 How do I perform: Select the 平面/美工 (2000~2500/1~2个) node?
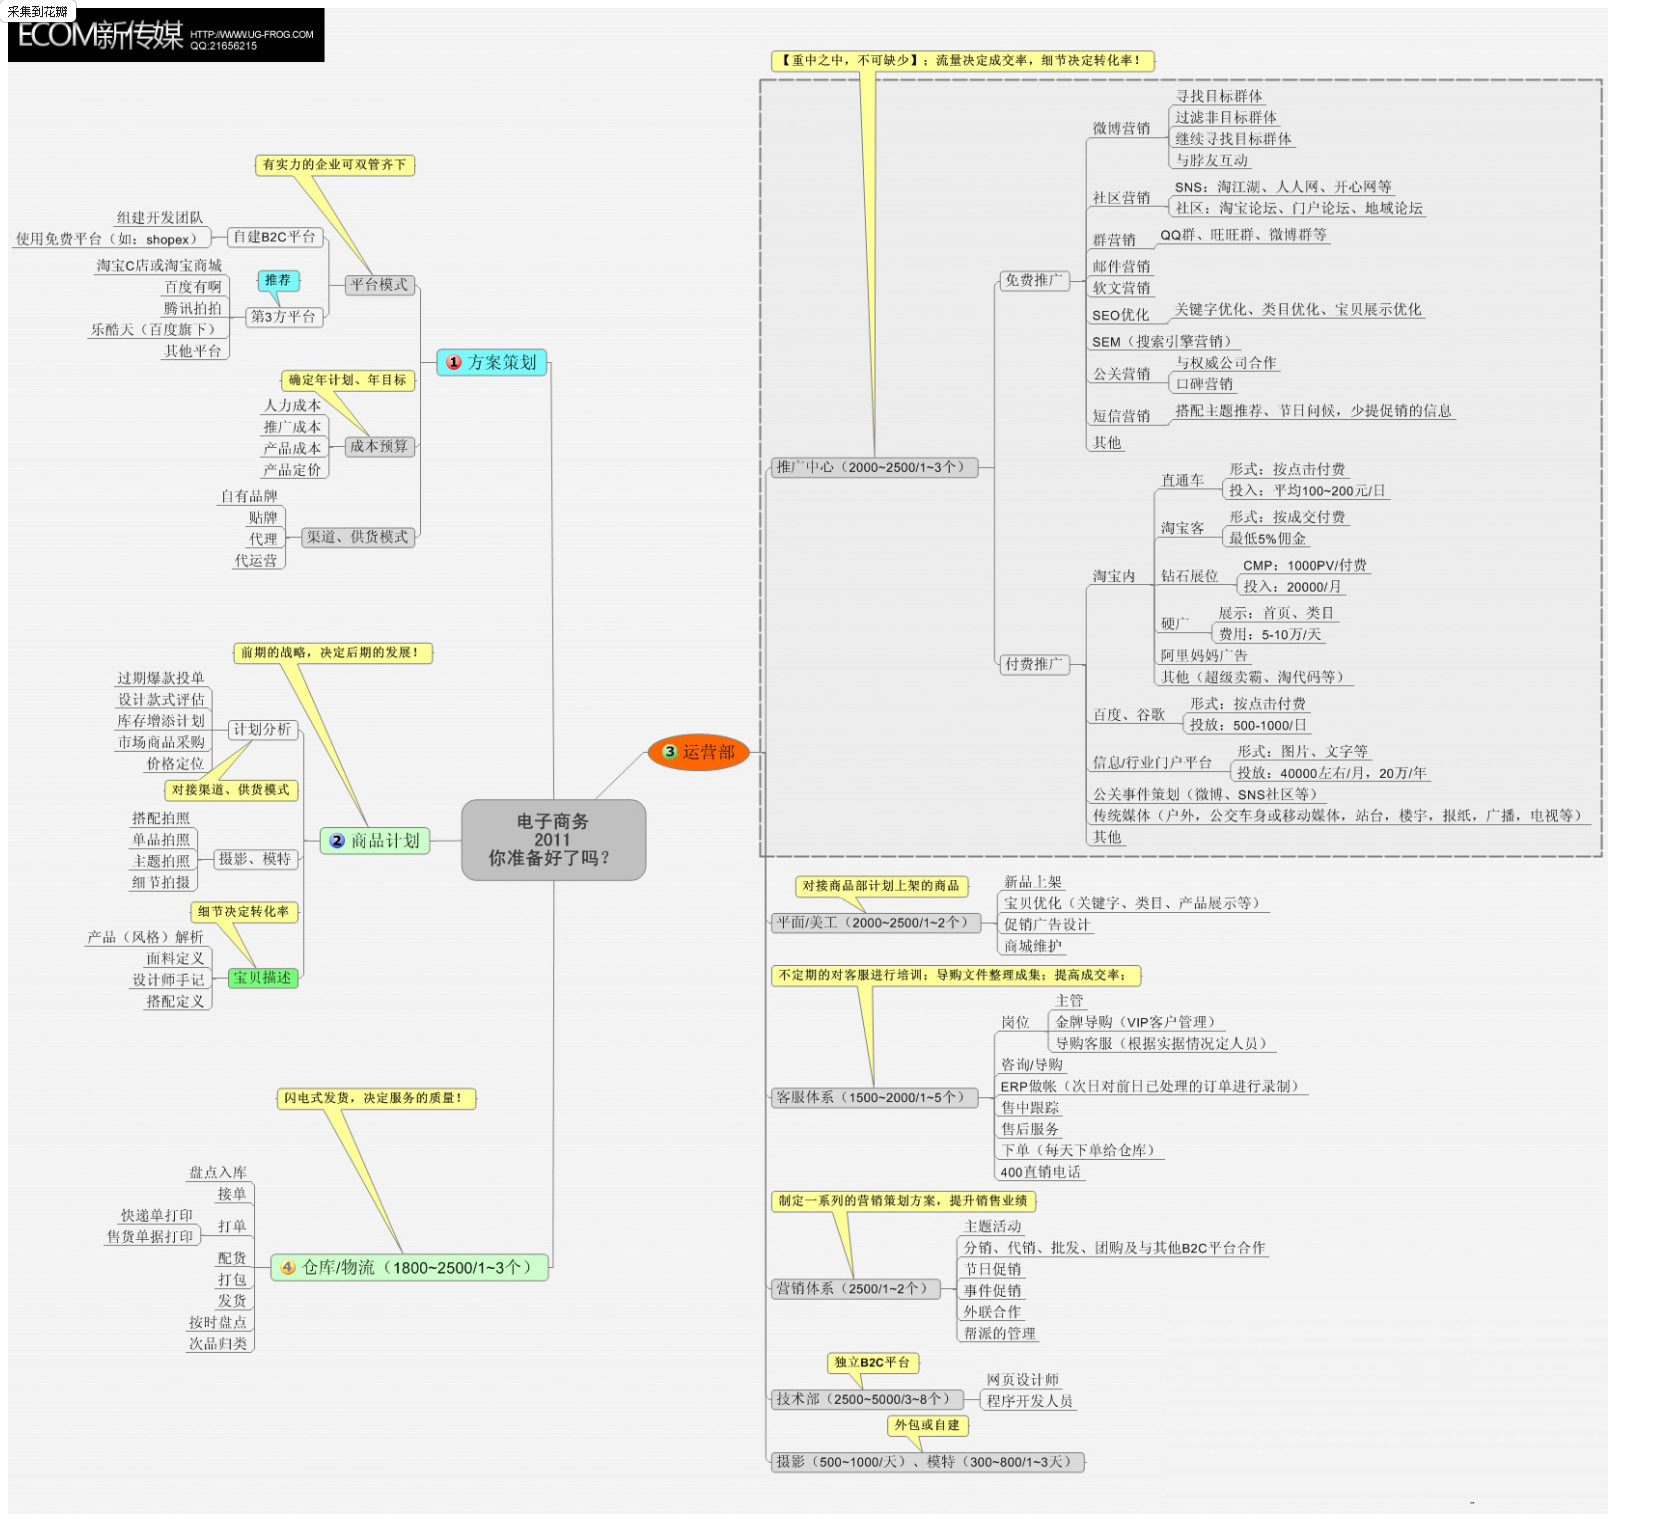pos(875,923)
